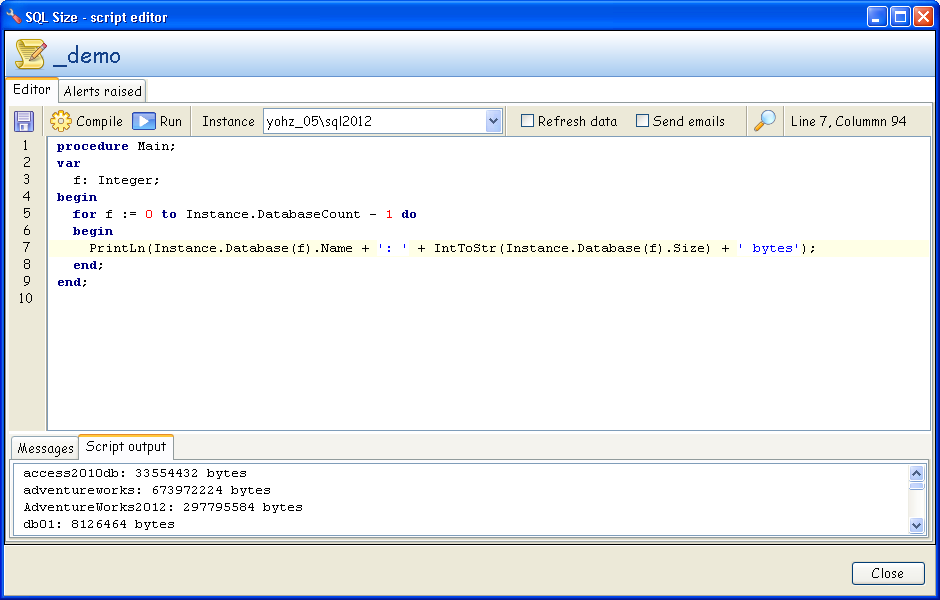
Task: Click line number 7 in the gutter
Action: click(x=26, y=248)
